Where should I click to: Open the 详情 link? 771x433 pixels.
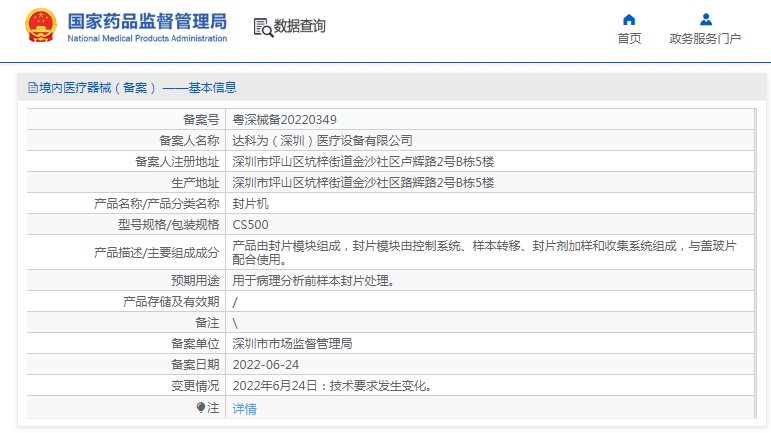click(x=244, y=408)
